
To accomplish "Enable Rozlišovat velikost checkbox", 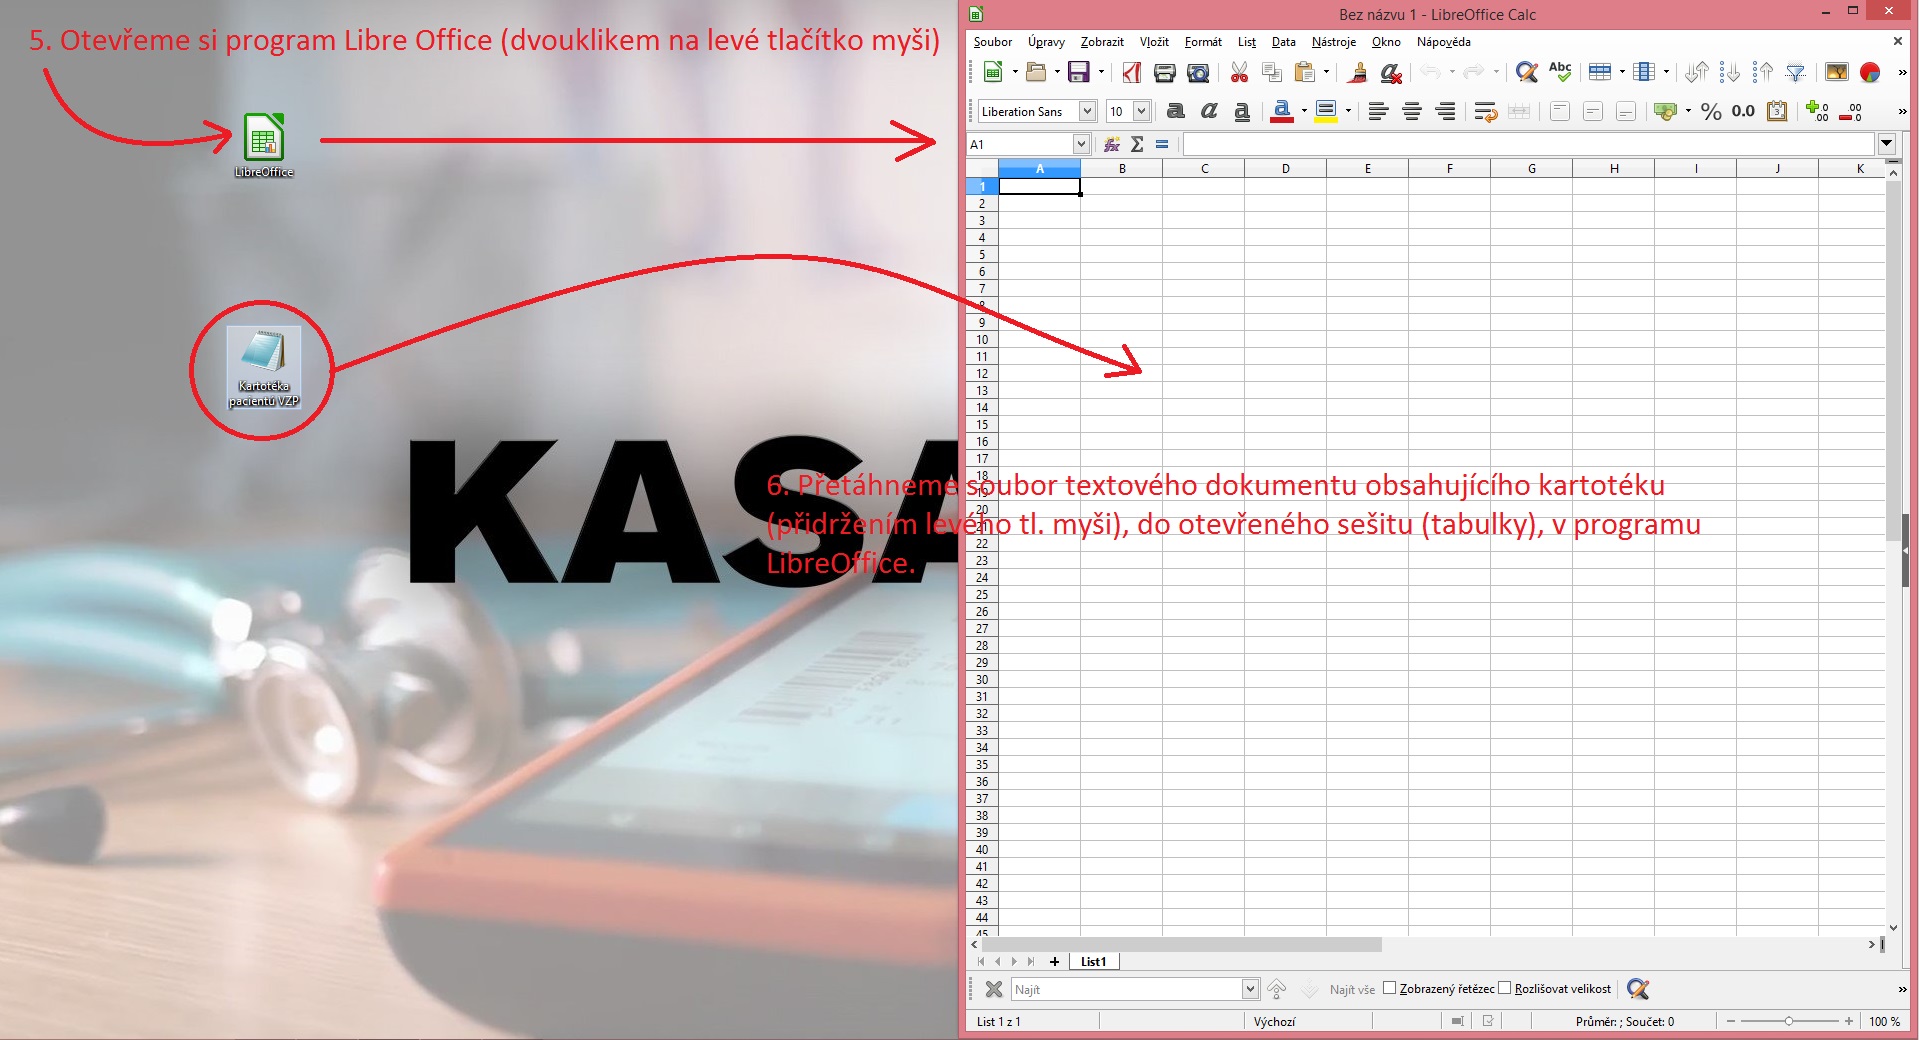I will [1504, 988].
